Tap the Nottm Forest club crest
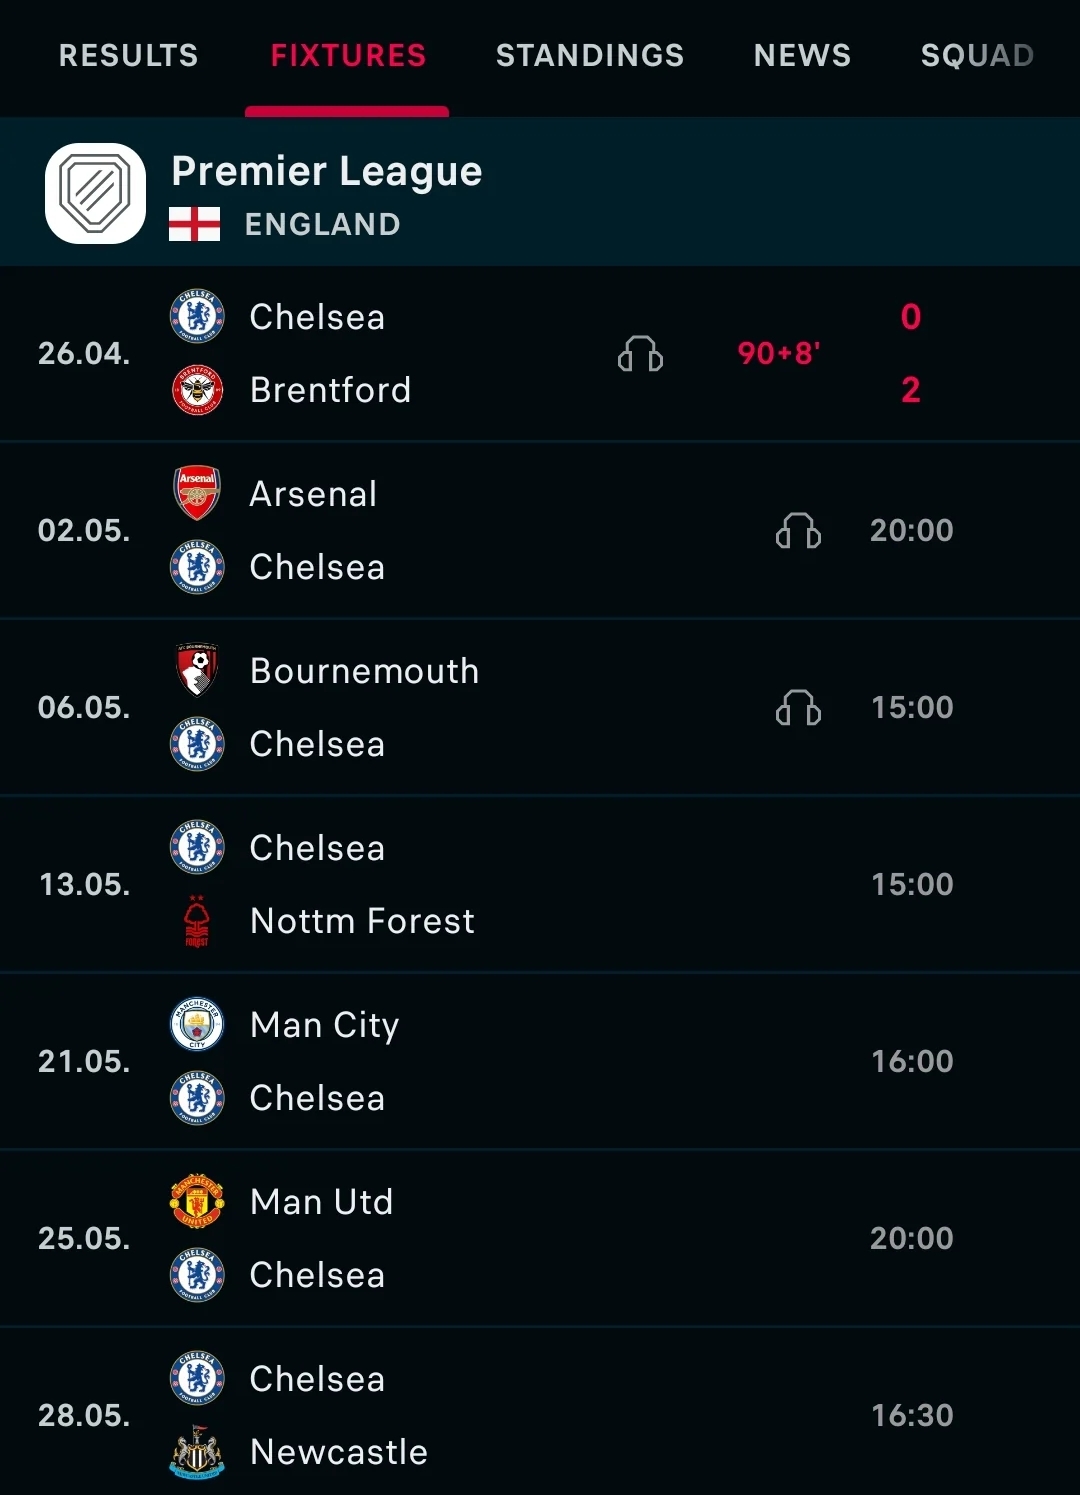Image resolution: width=1080 pixels, height=1495 pixels. pyautogui.click(x=197, y=921)
